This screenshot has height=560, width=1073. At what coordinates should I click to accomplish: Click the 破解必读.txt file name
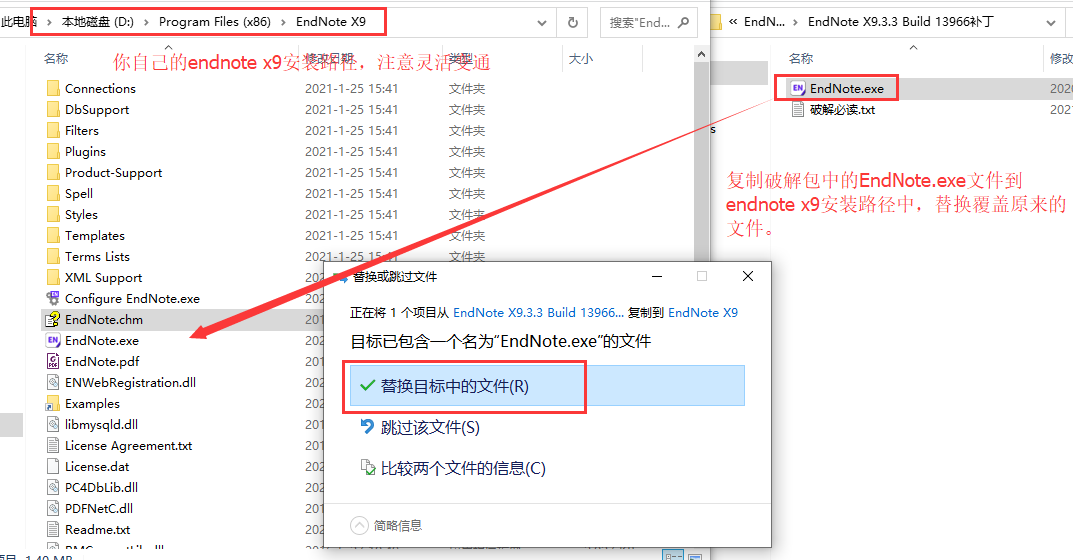tap(842, 110)
